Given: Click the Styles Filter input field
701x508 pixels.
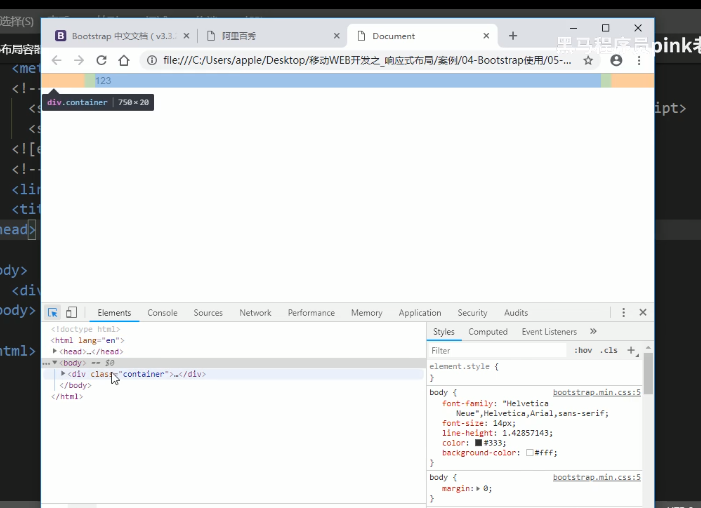Looking at the screenshot, I should (x=497, y=350).
